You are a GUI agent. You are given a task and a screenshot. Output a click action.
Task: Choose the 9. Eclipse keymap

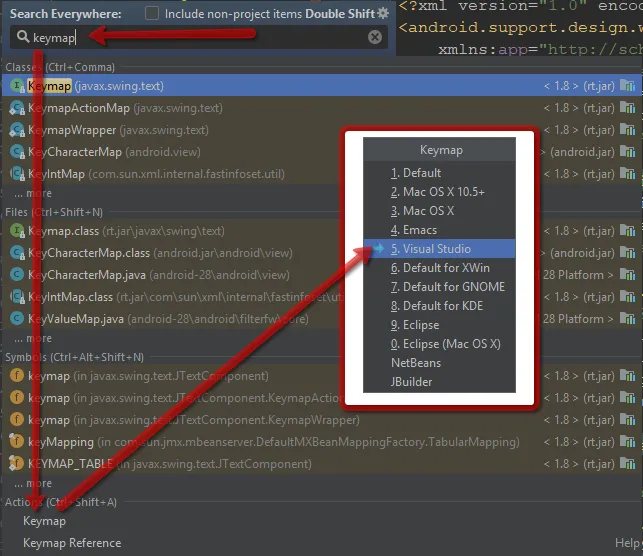(439, 325)
